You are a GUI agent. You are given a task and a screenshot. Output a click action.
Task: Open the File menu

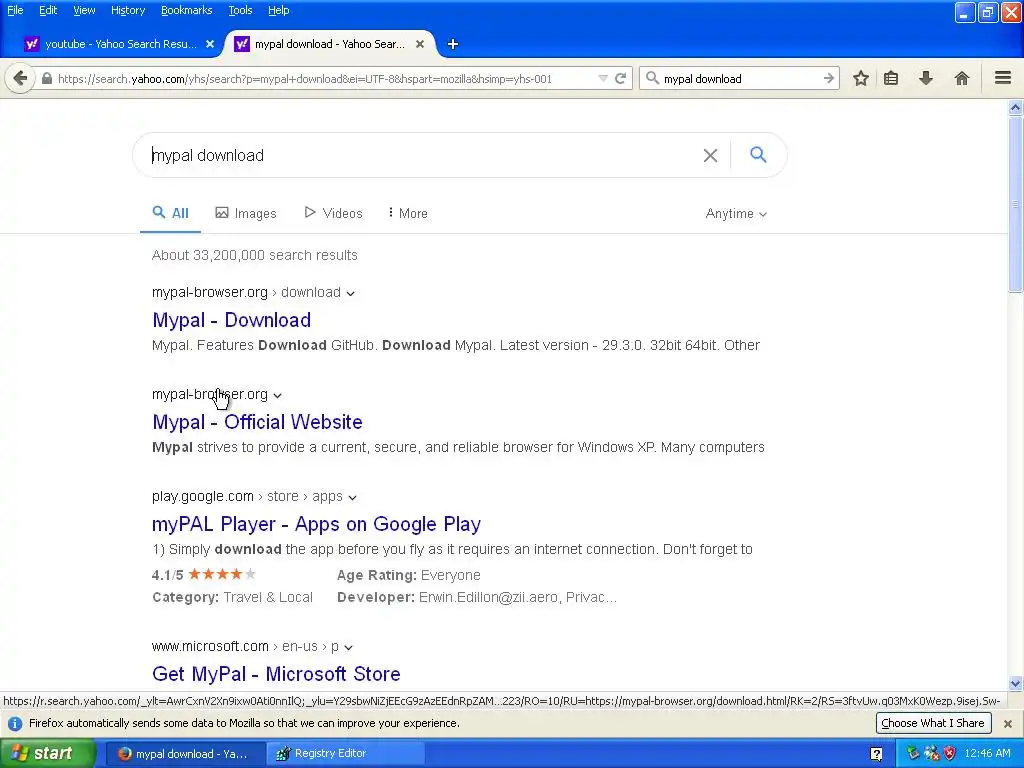click(x=14, y=10)
